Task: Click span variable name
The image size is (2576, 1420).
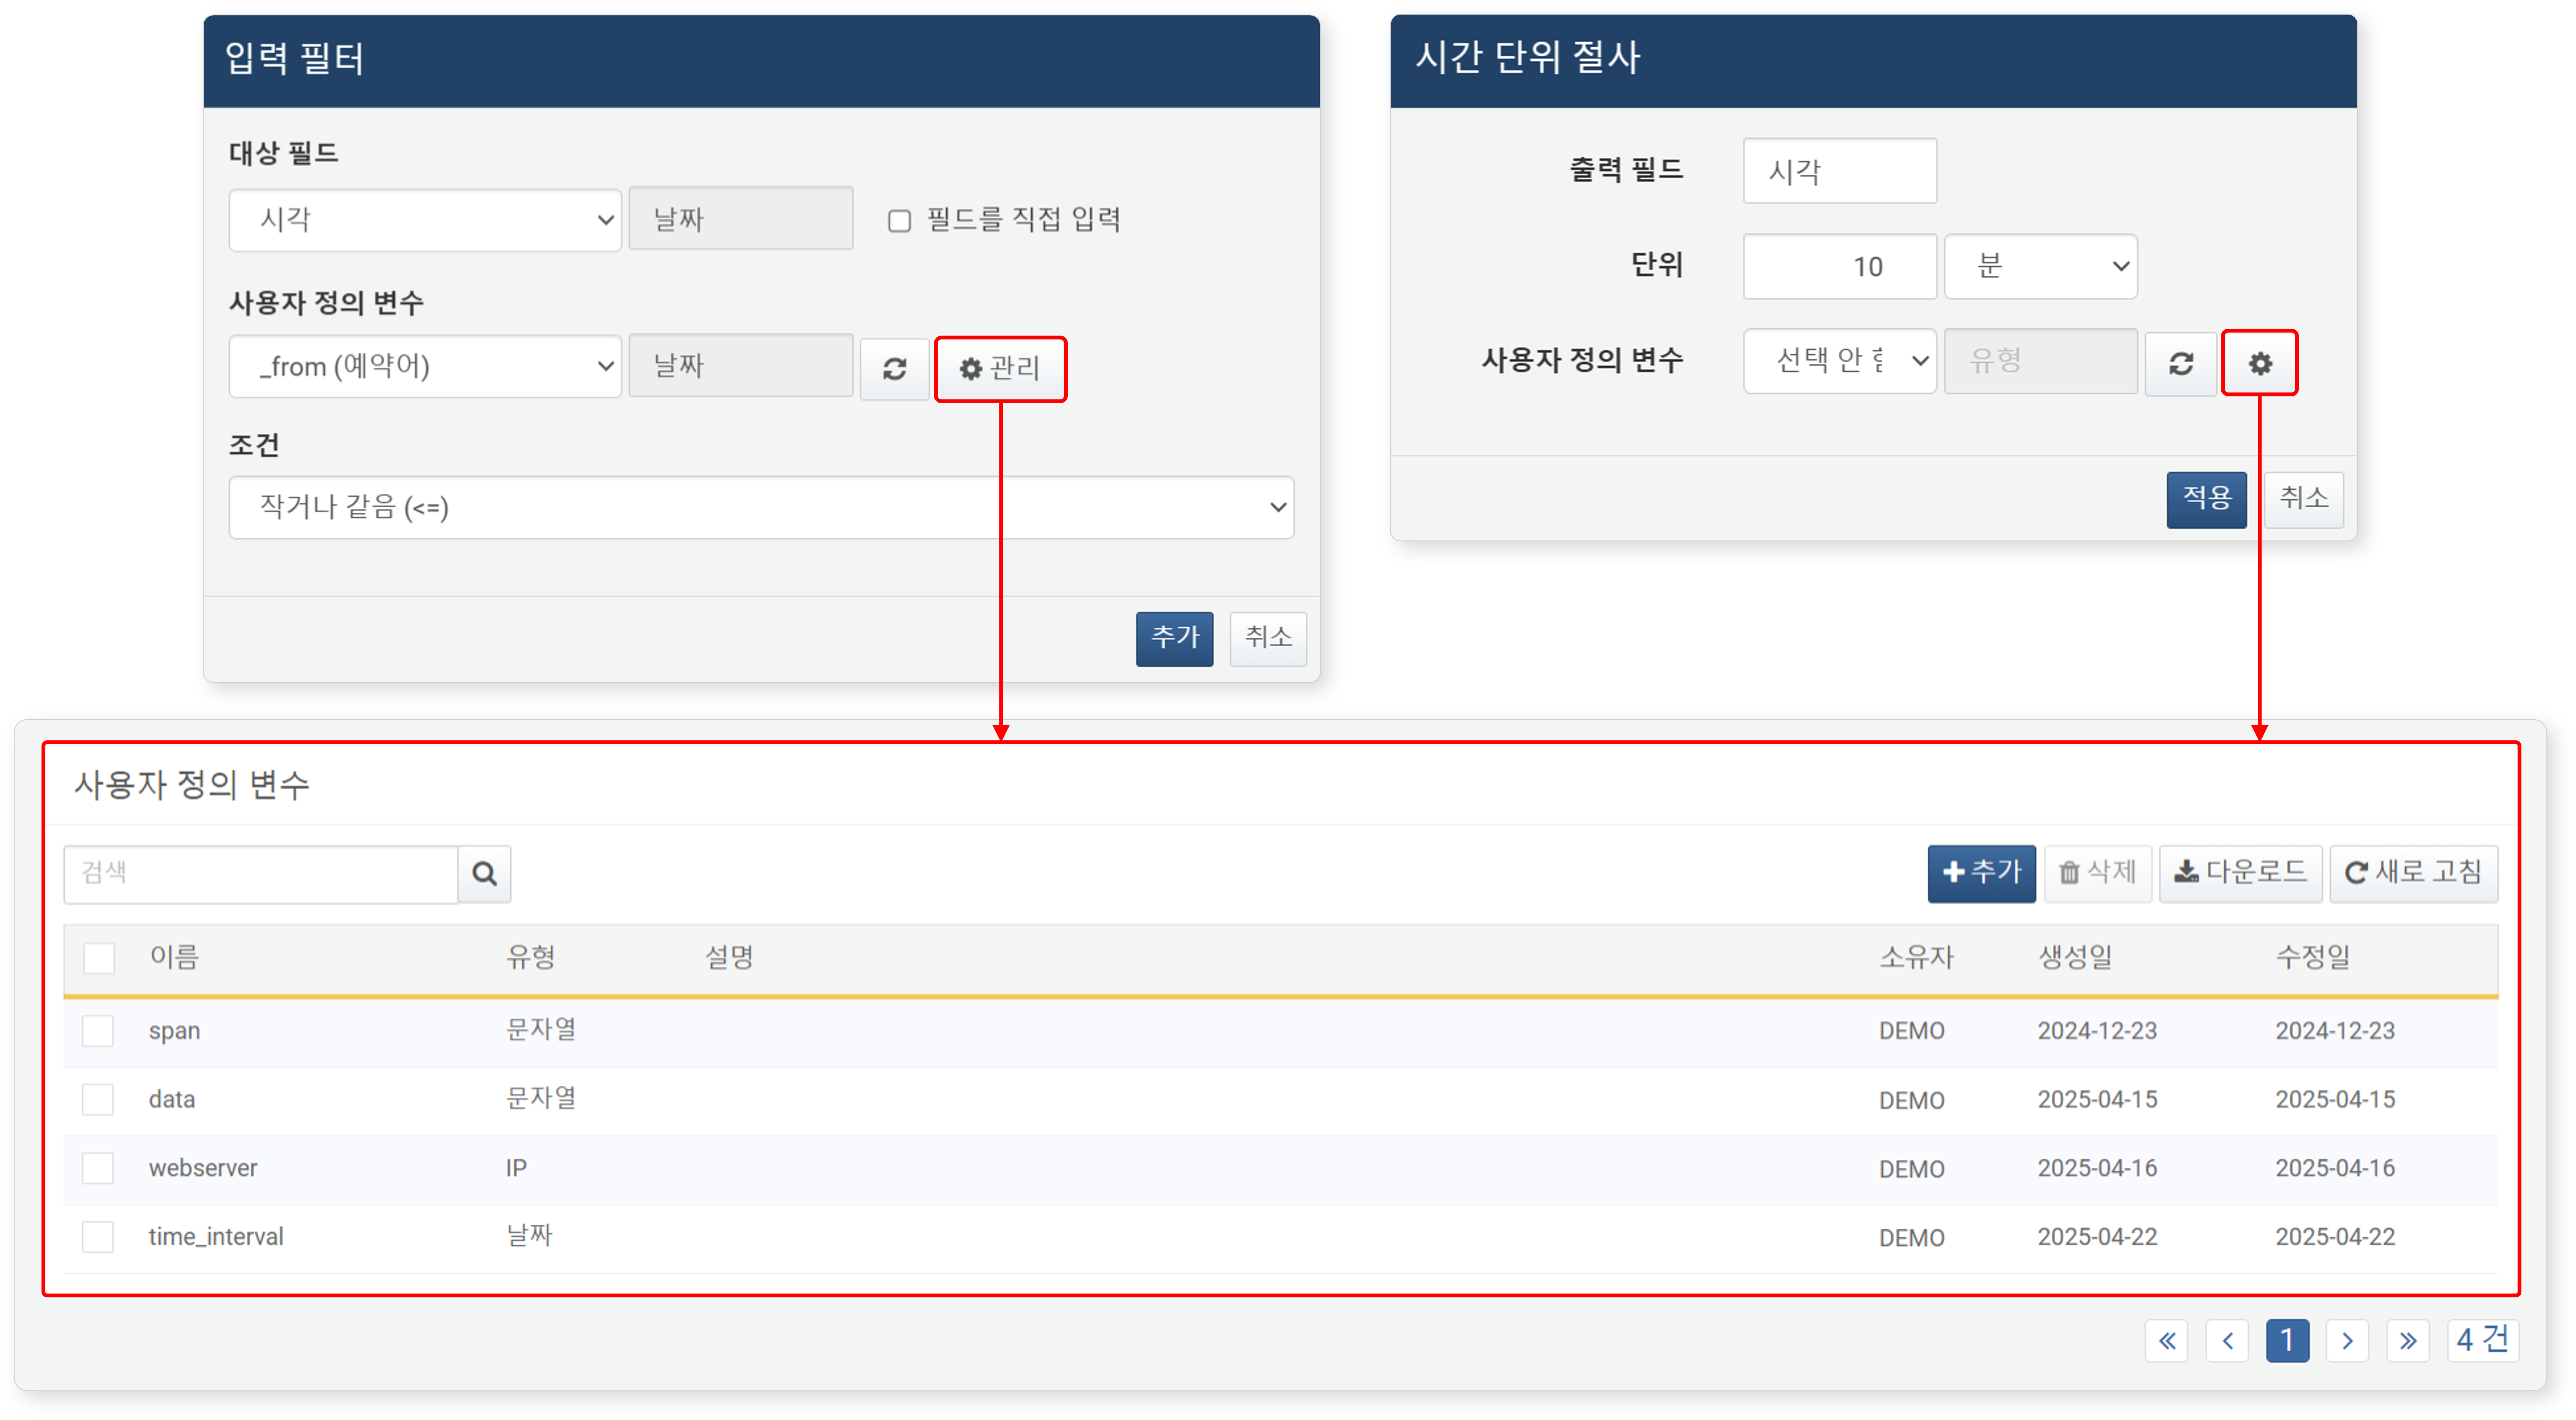Action: [174, 1031]
